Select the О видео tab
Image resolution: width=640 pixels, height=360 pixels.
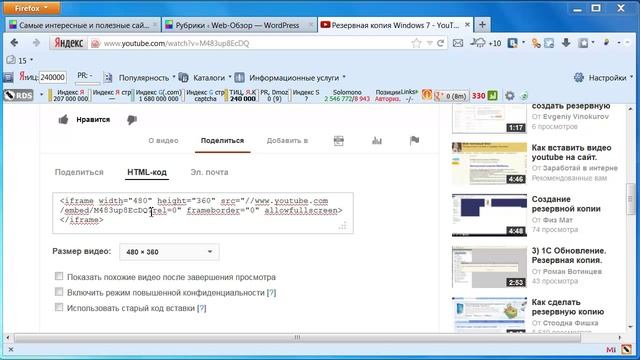tap(163, 140)
